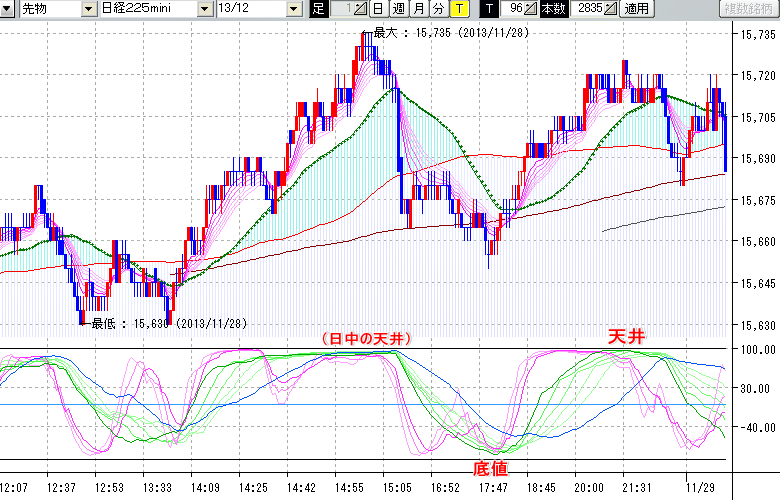Click the 足 period value field
Image resolution: width=780 pixels, height=500 pixels.
pos(341,9)
